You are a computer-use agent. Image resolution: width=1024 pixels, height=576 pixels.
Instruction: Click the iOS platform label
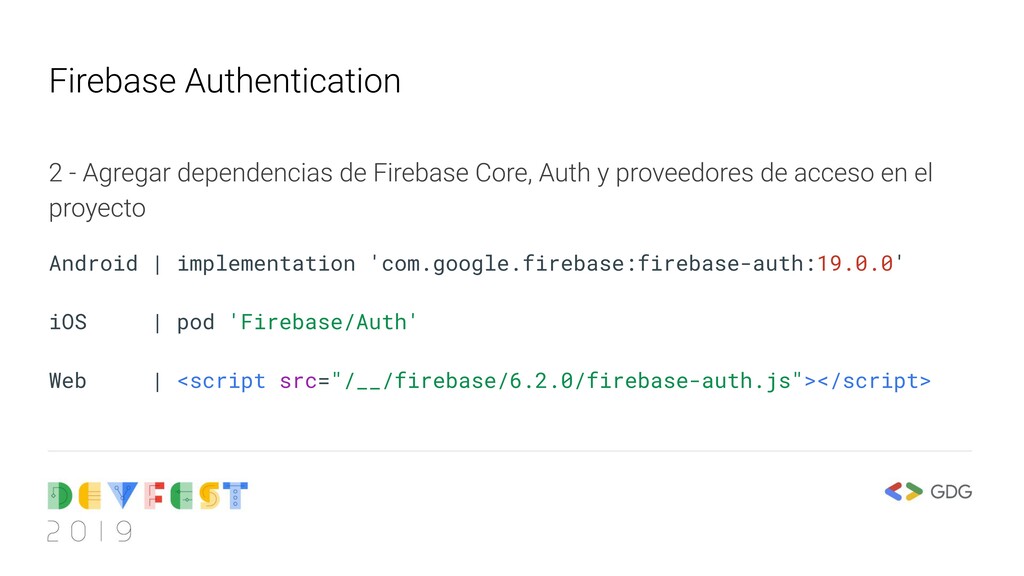68,322
